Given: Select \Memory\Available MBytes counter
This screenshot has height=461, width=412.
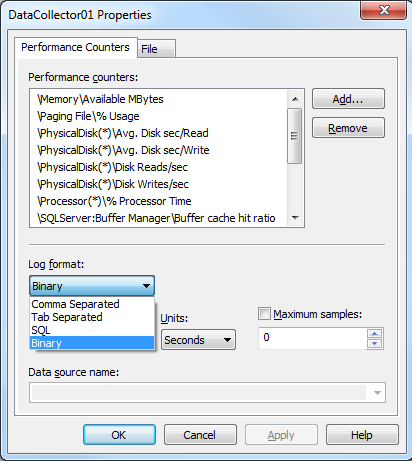Looking at the screenshot, I should click(x=100, y=99).
